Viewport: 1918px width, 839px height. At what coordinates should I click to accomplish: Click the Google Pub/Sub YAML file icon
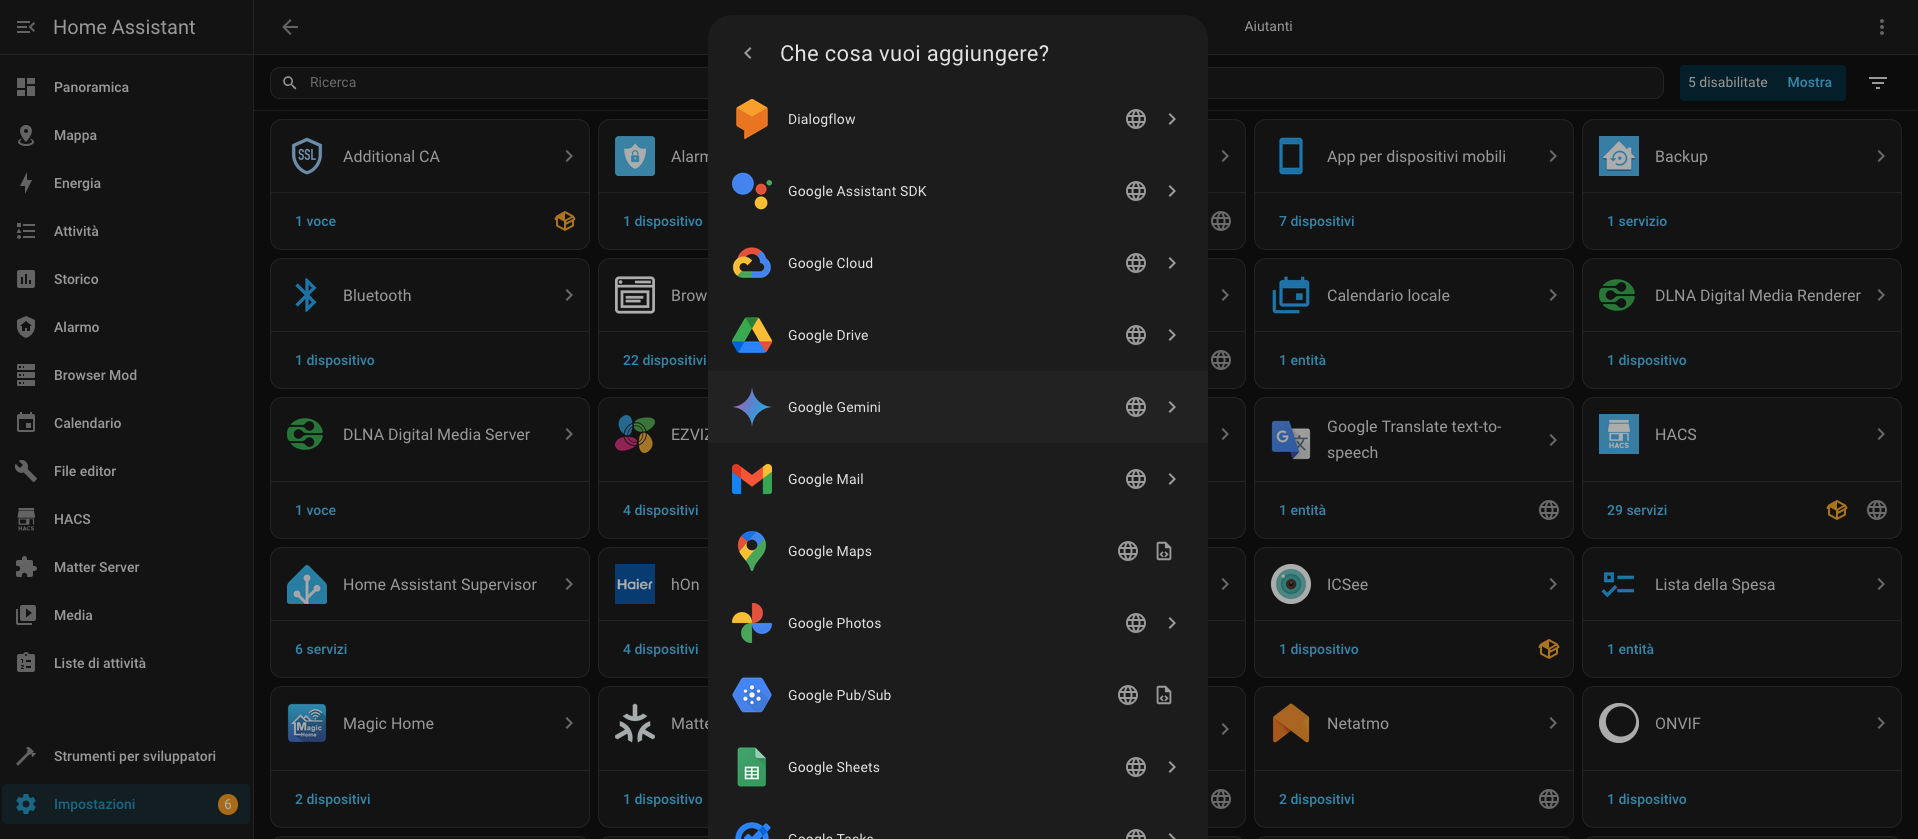(1164, 695)
